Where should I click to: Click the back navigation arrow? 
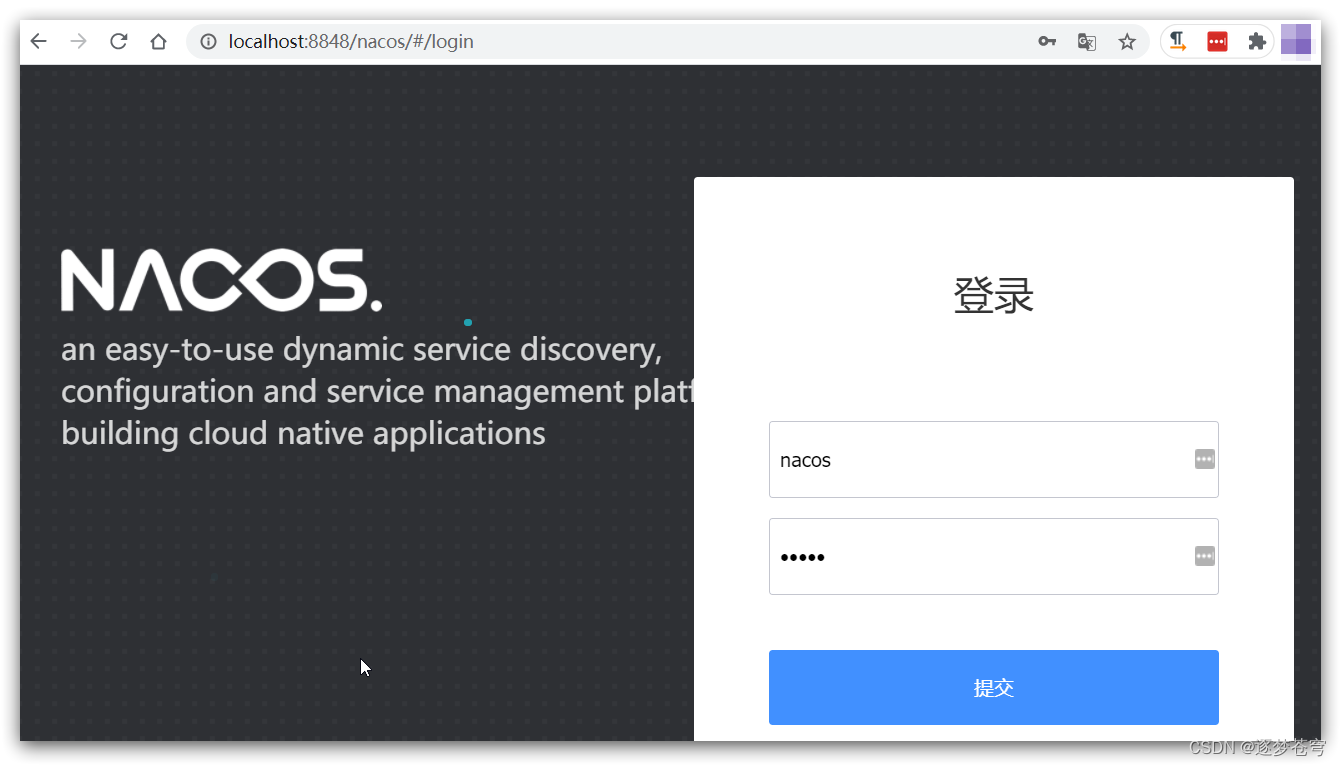click(38, 41)
